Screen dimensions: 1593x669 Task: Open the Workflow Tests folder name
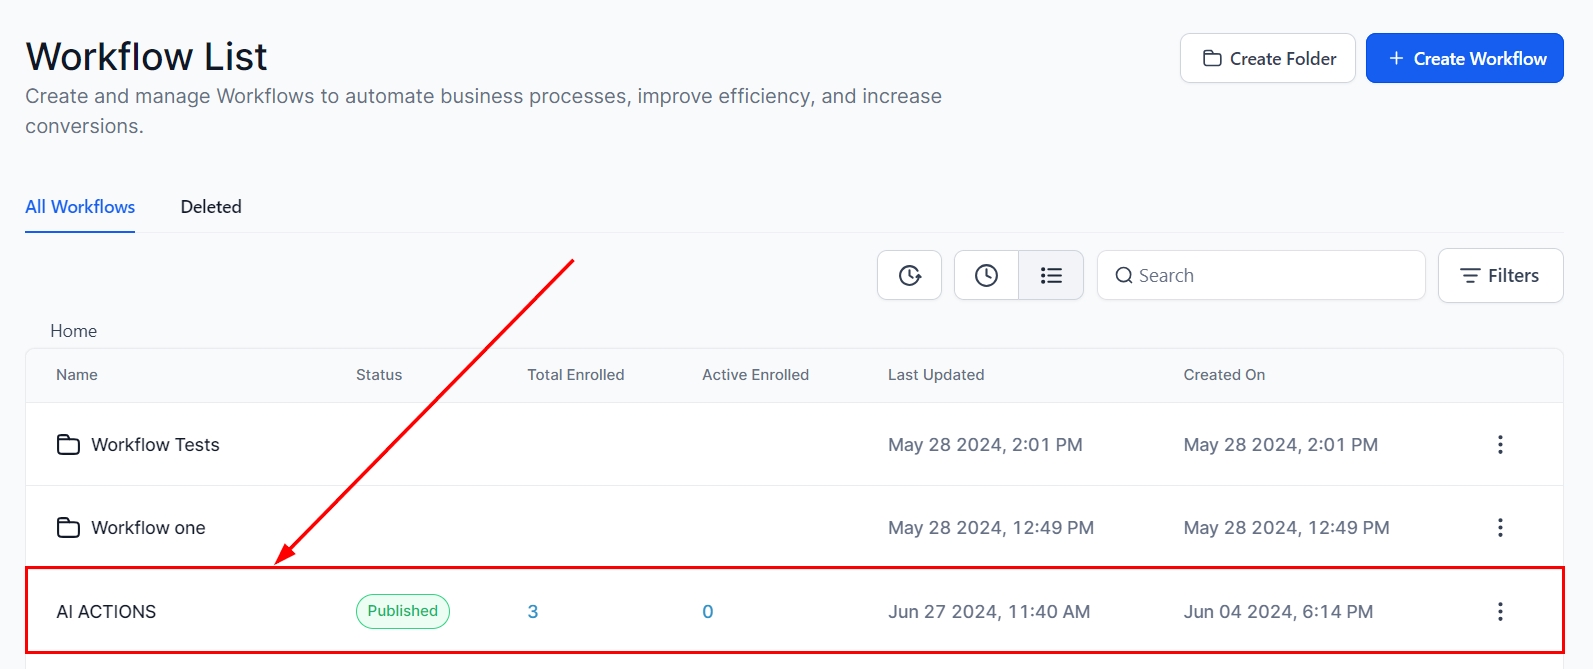(x=155, y=444)
